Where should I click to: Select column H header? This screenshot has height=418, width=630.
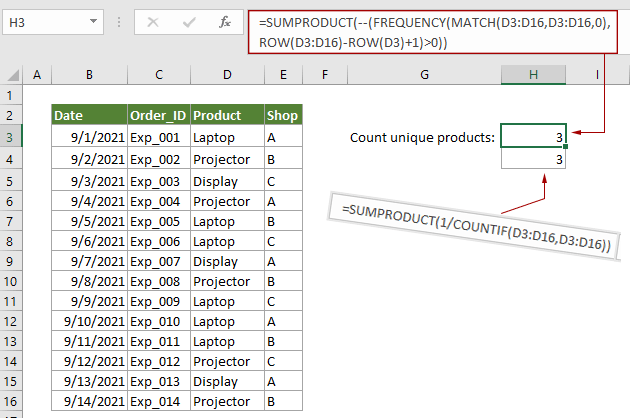pyautogui.click(x=533, y=74)
